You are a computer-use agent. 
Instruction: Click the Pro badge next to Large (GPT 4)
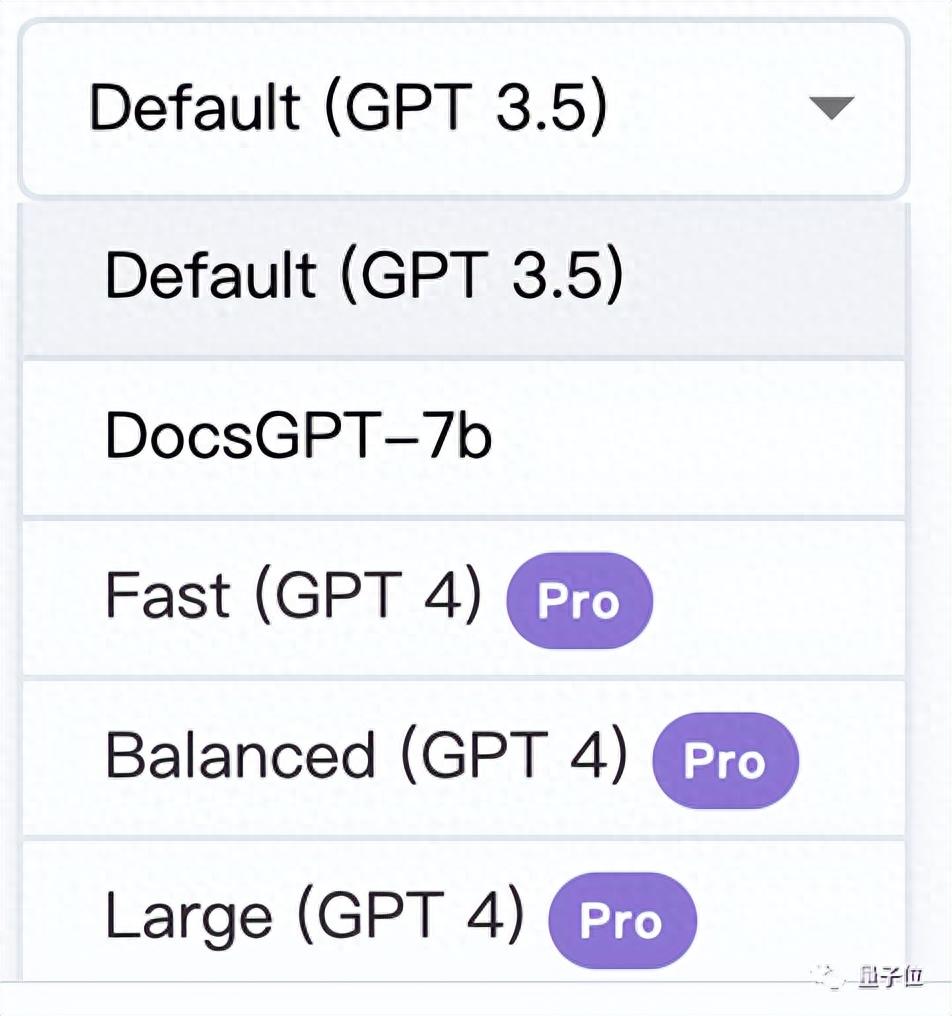pyautogui.click(x=621, y=921)
